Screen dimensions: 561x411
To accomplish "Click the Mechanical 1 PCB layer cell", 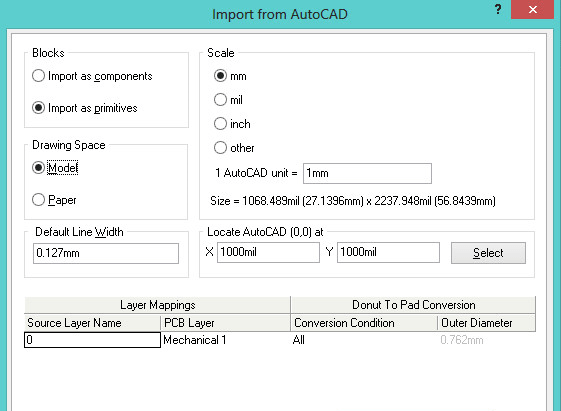I will (225, 340).
